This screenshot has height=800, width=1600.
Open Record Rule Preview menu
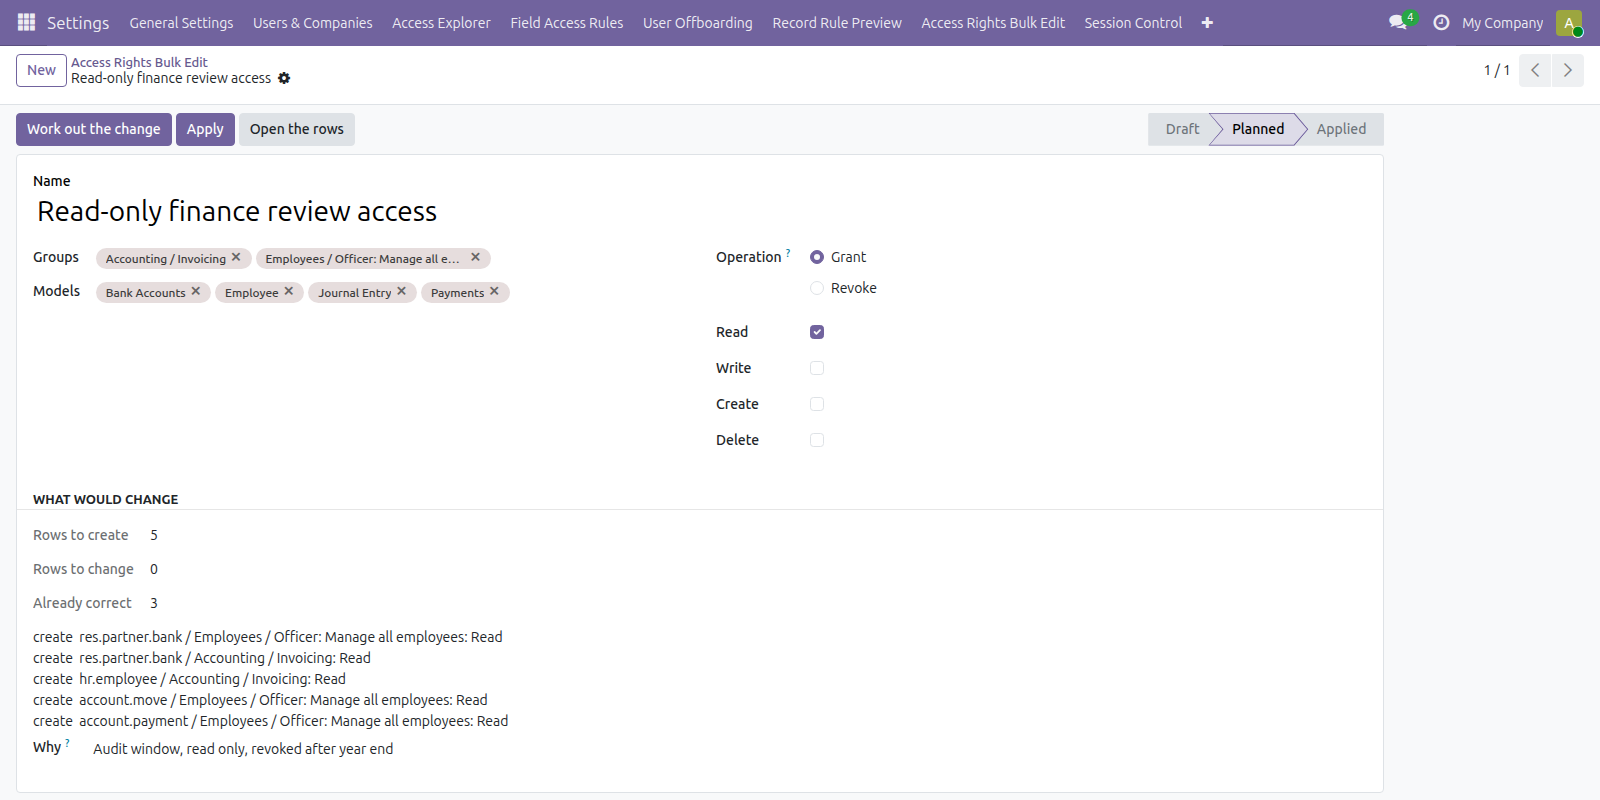pos(837,23)
